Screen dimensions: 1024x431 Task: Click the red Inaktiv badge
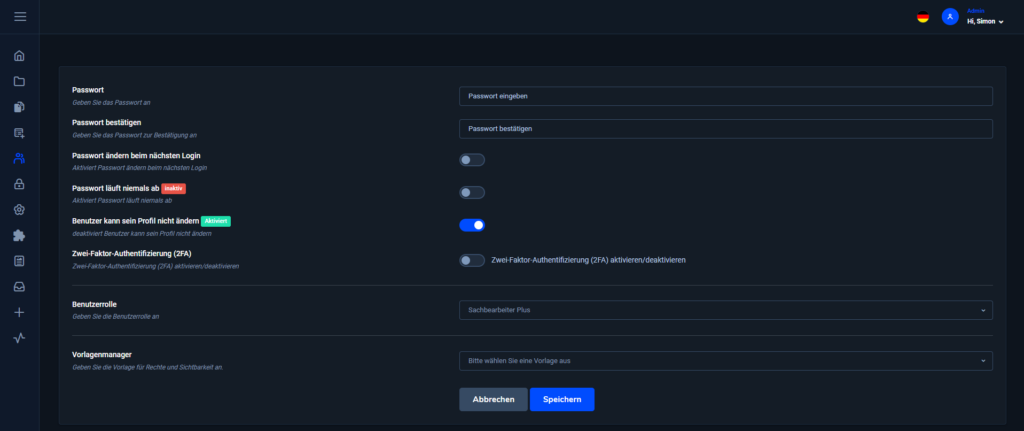174,188
